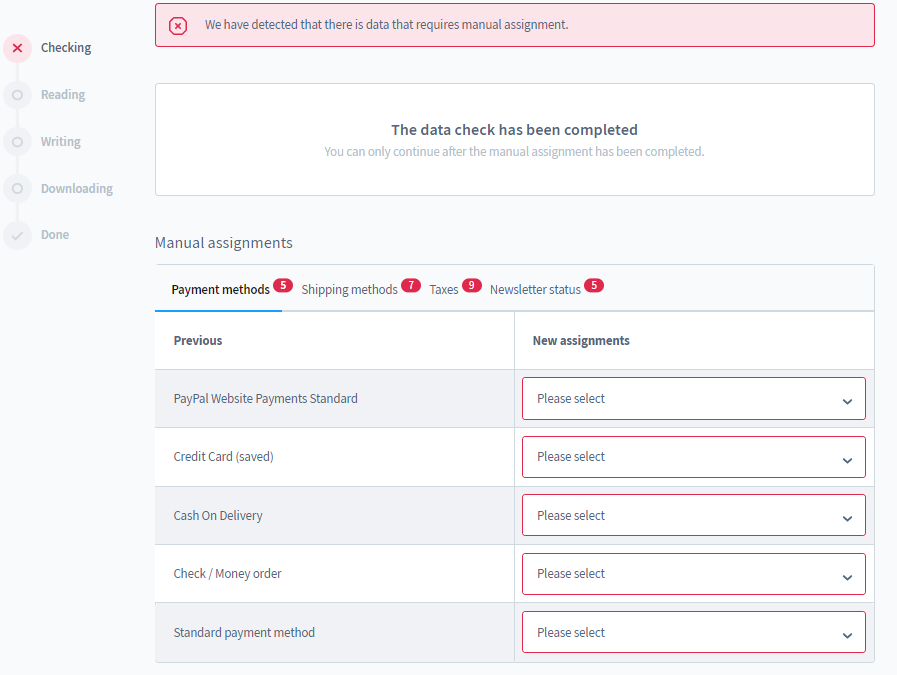897x675 pixels.
Task: Open Standard payment method assignment dropdown
Action: coord(693,633)
